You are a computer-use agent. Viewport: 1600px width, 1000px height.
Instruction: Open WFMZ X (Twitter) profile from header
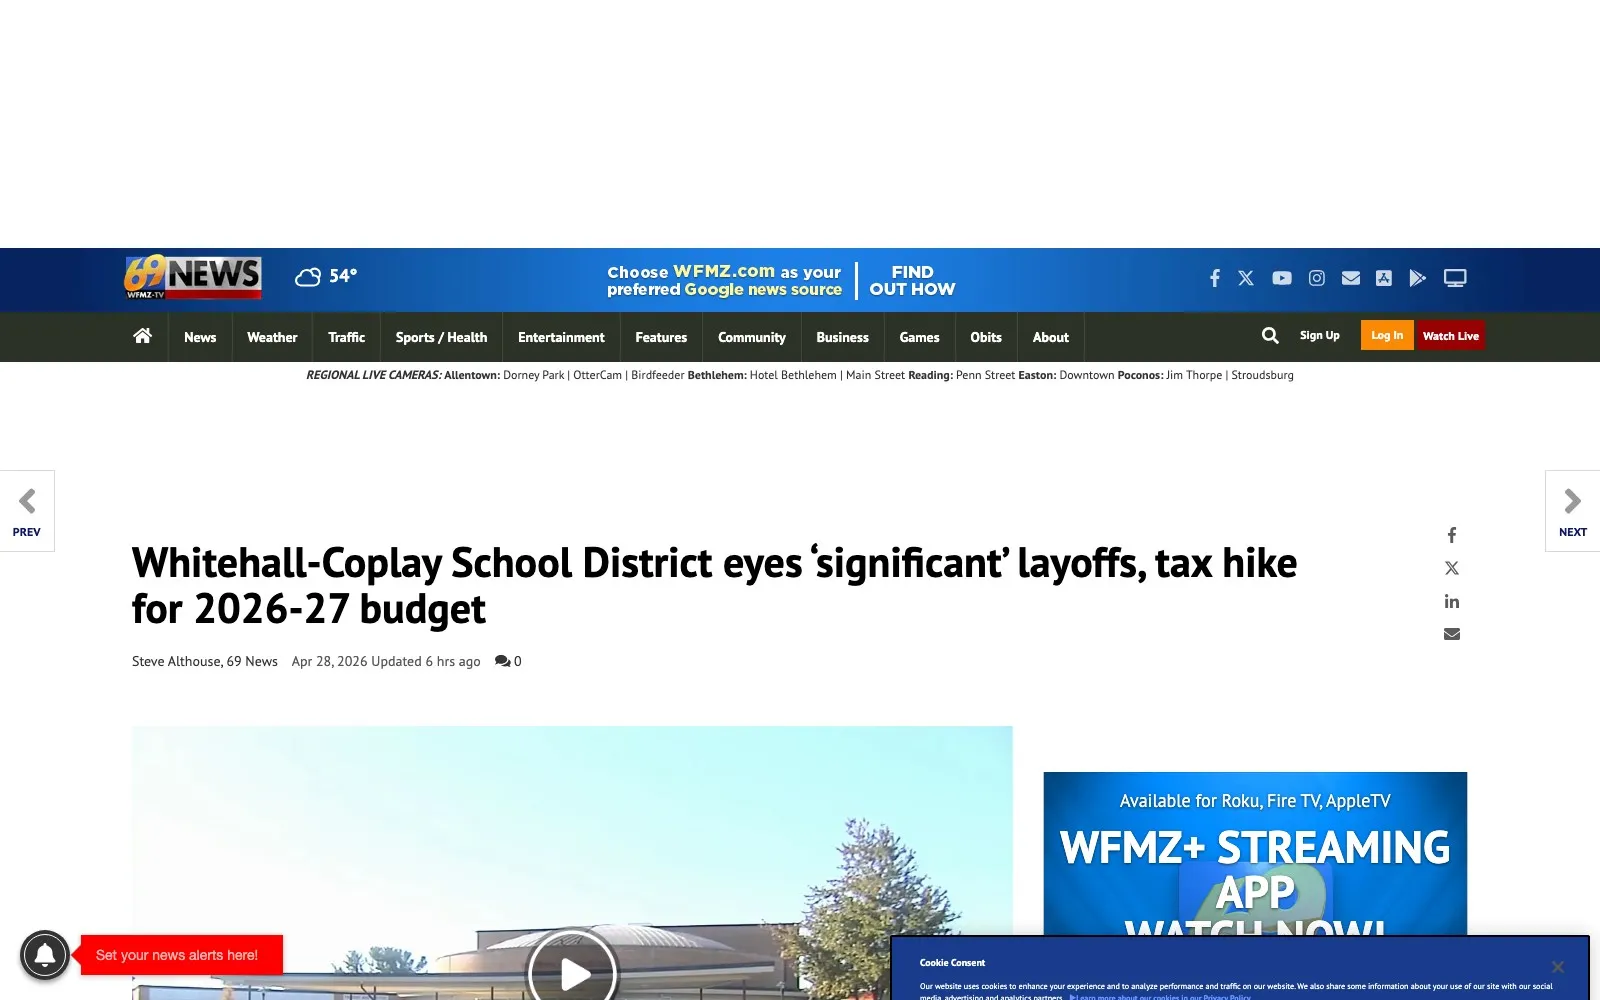[x=1246, y=278]
